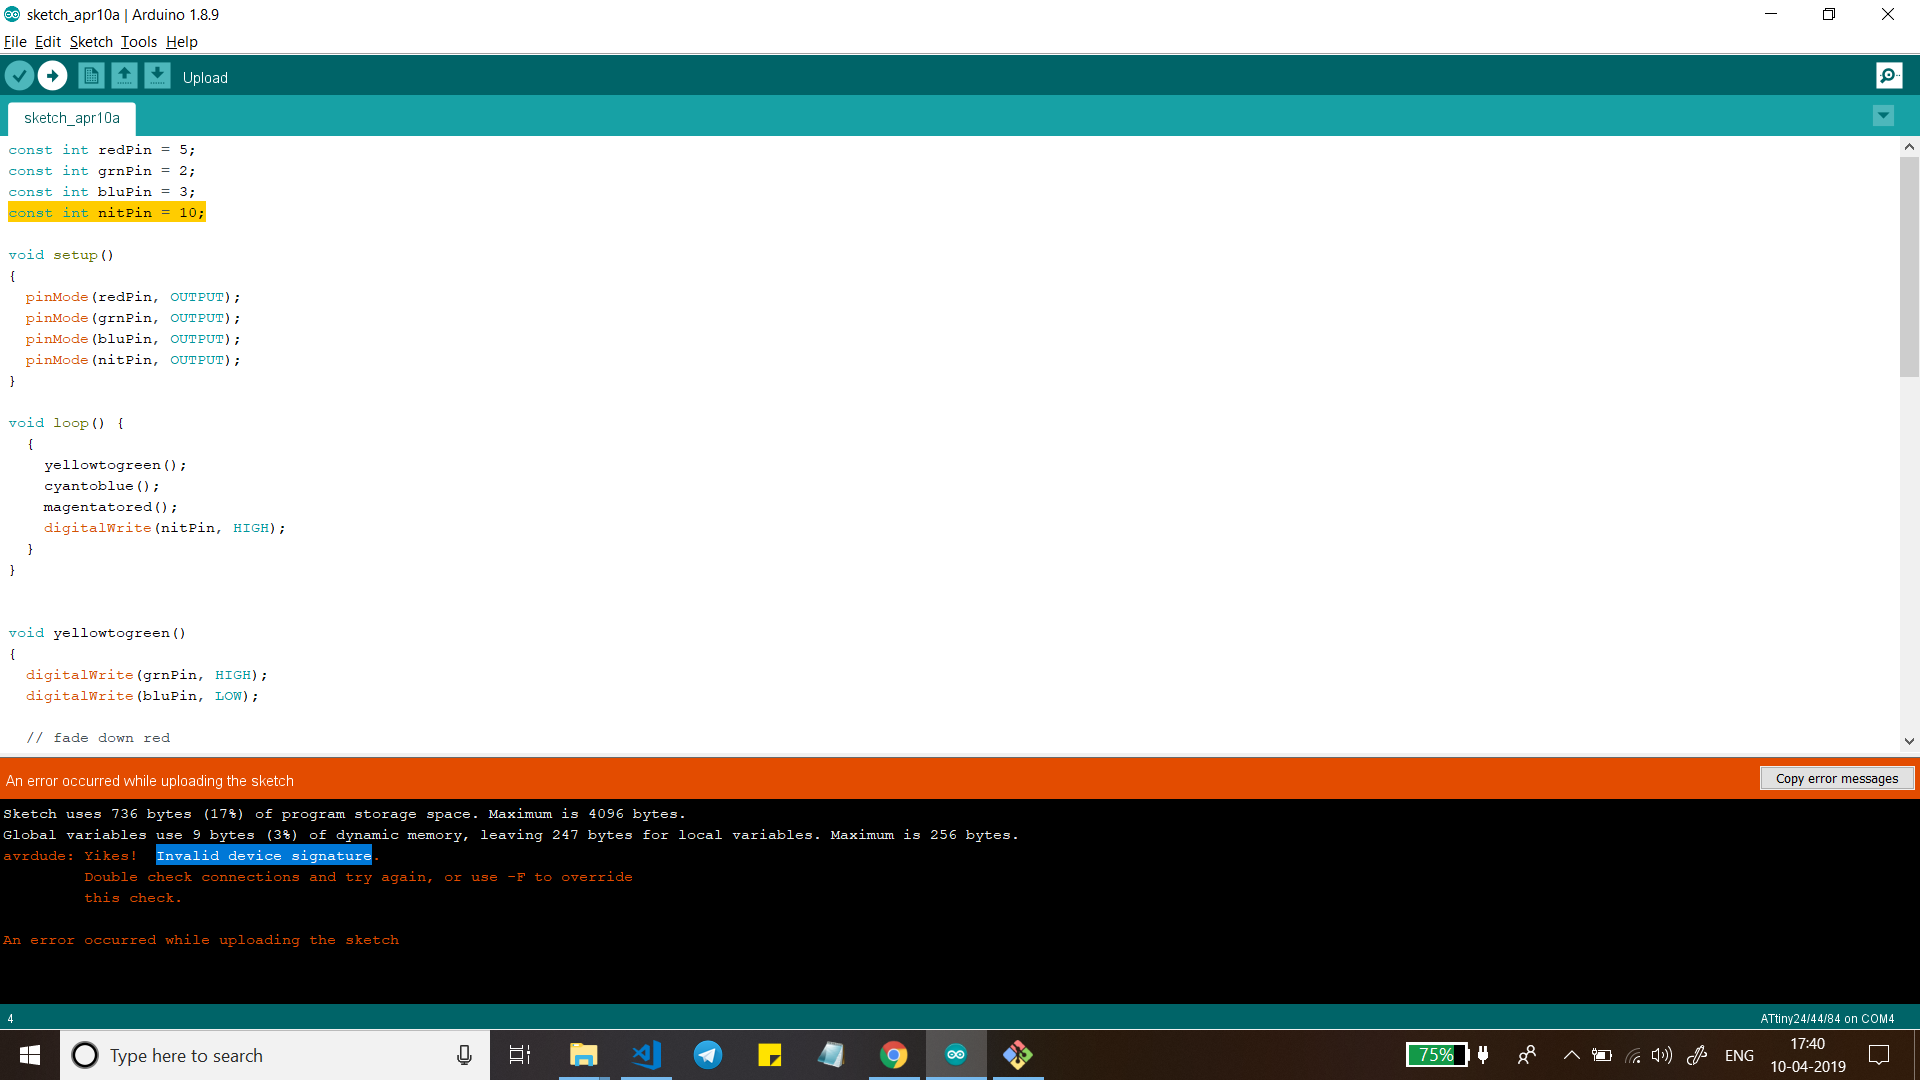The width and height of the screenshot is (1920, 1080).
Task: Open Google Chrome from taskbar
Action: [x=893, y=1055]
